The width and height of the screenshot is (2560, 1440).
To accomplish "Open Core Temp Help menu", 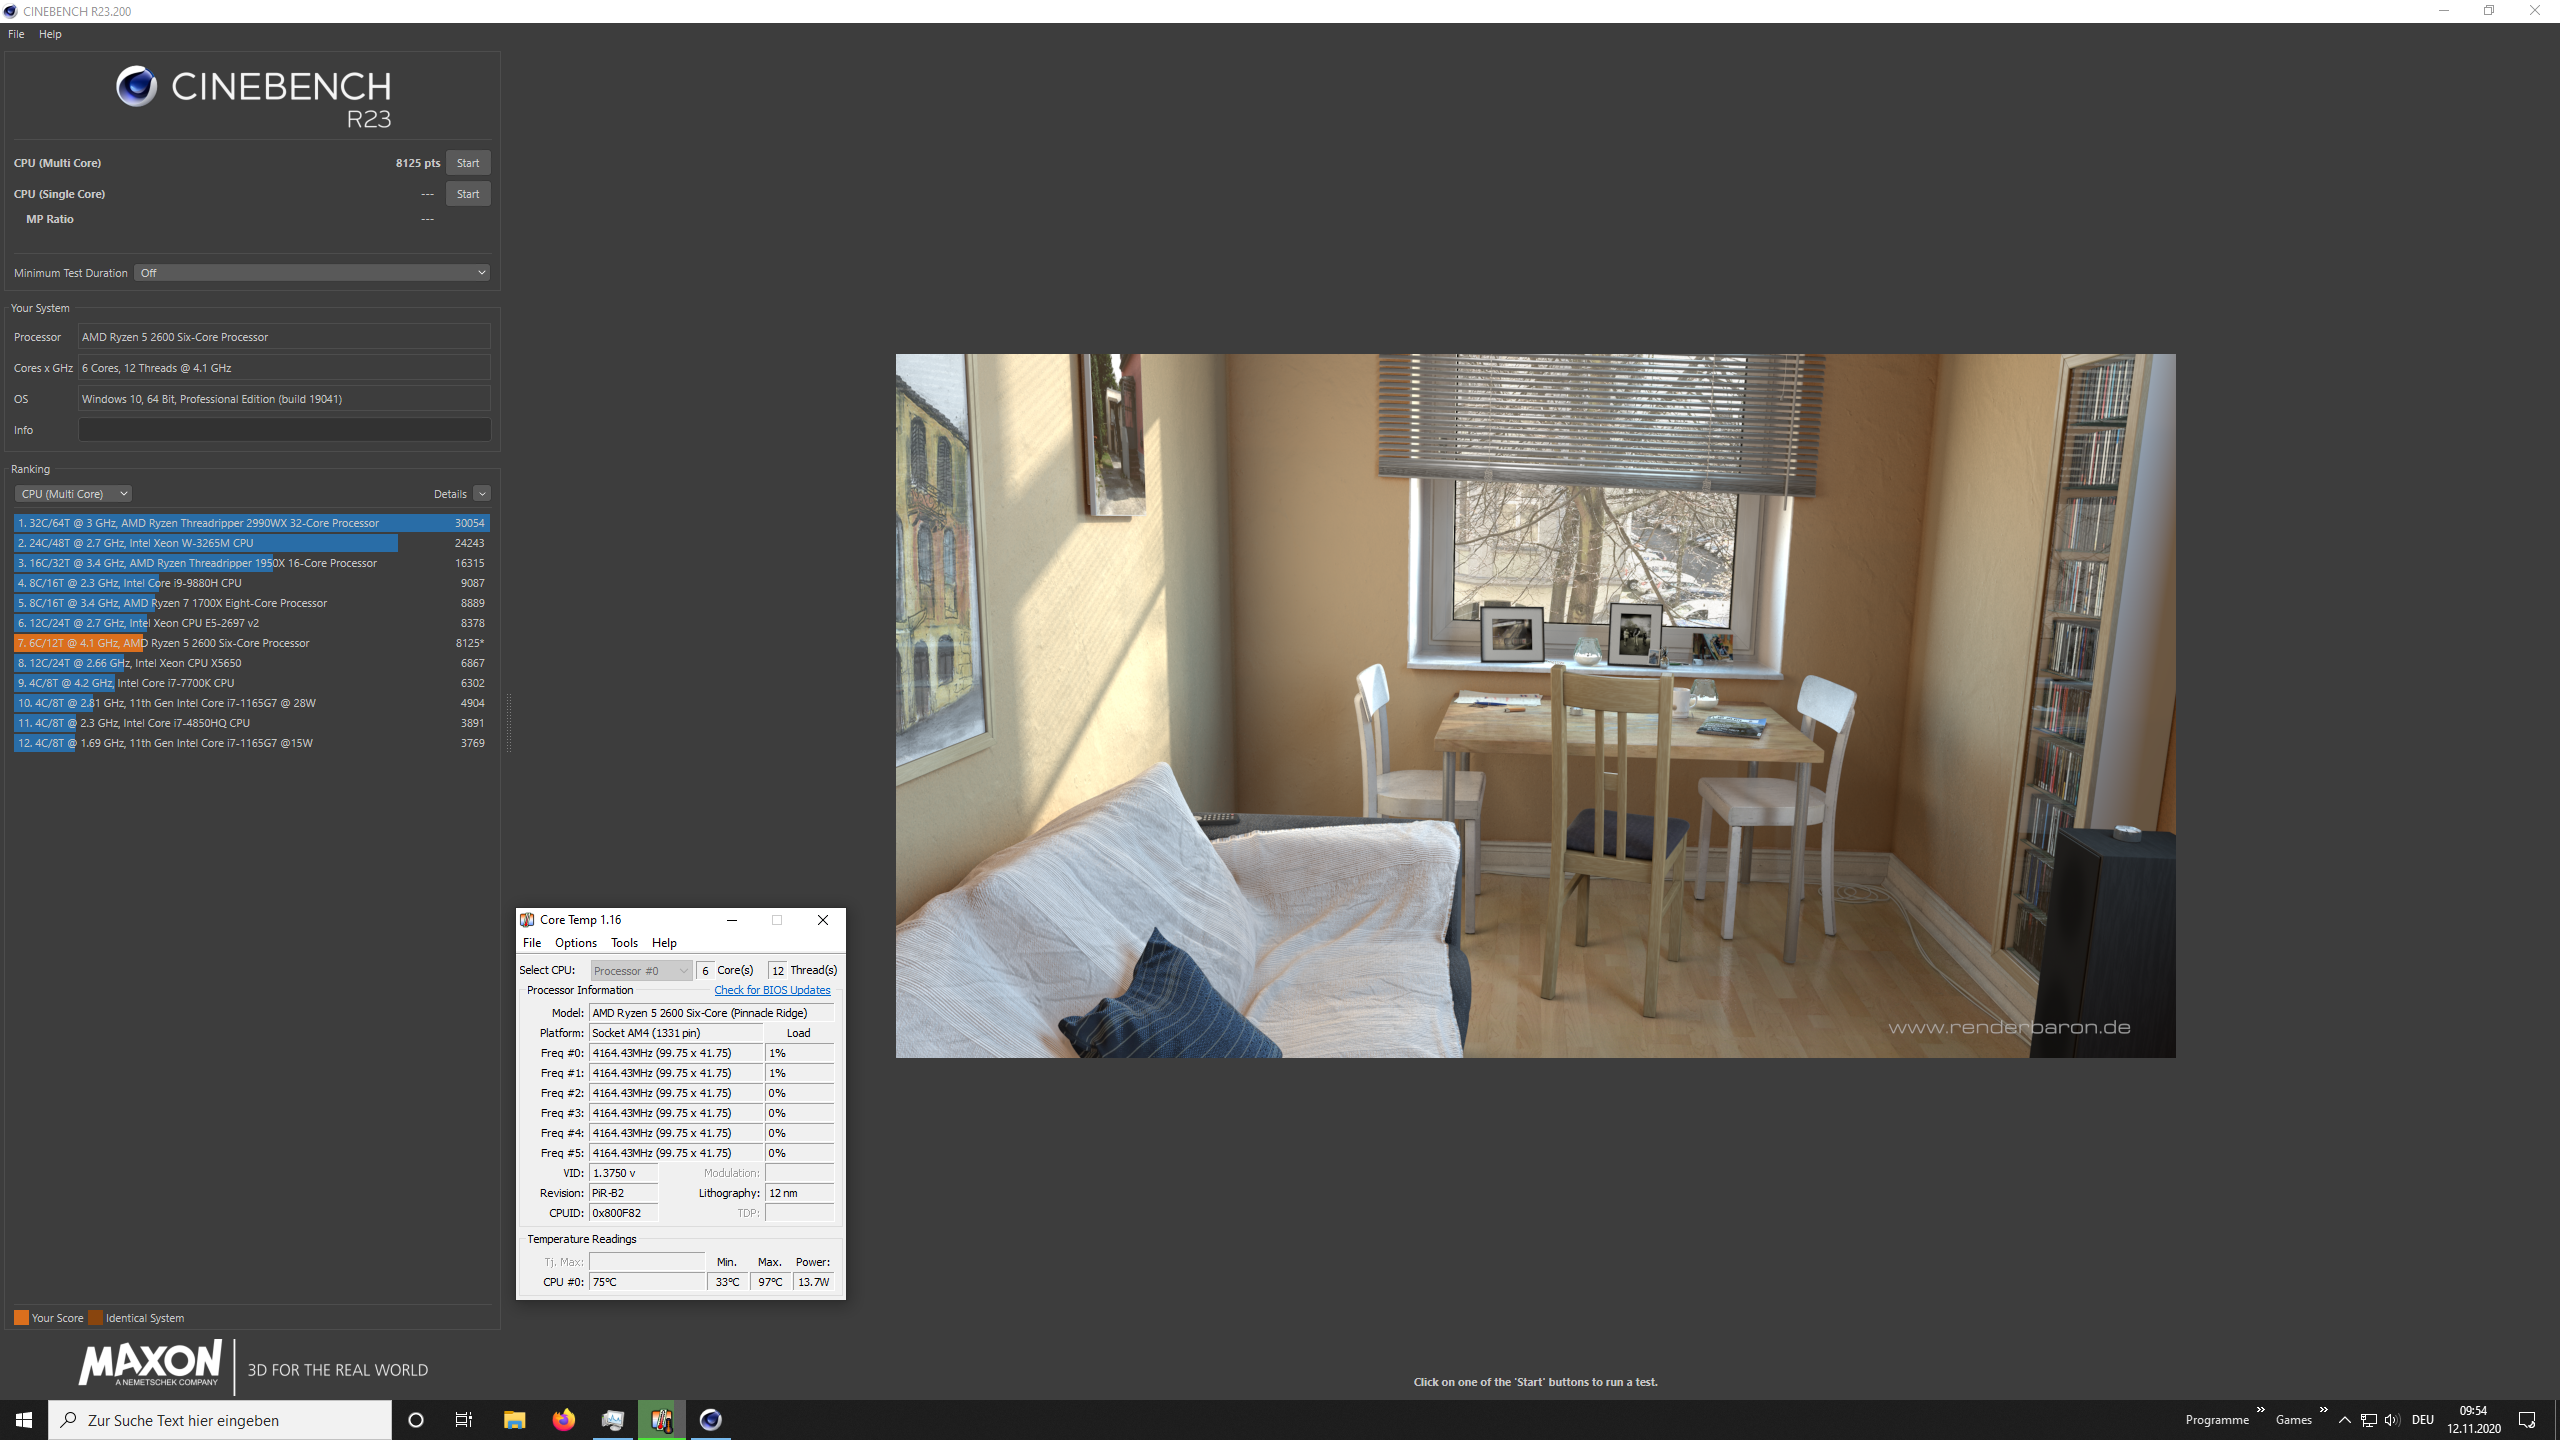I will tap(664, 943).
